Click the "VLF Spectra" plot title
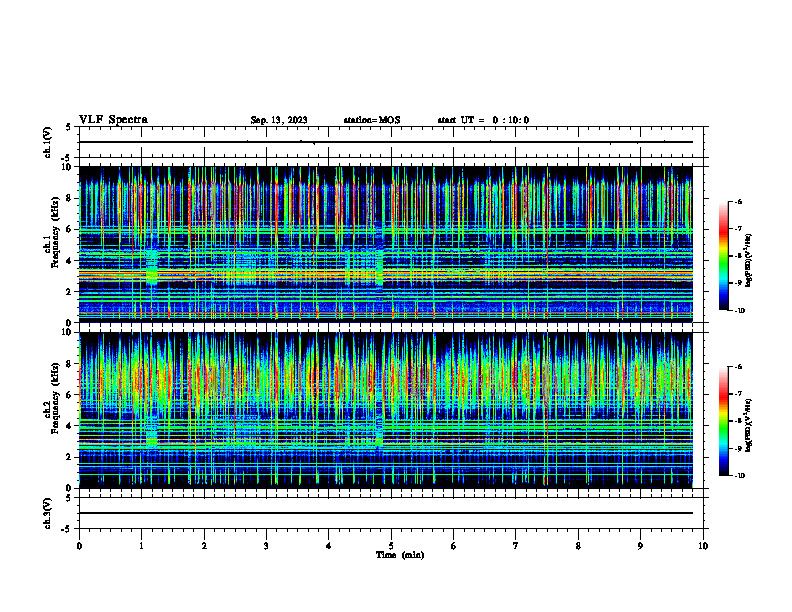792x612 pixels. click(113, 120)
